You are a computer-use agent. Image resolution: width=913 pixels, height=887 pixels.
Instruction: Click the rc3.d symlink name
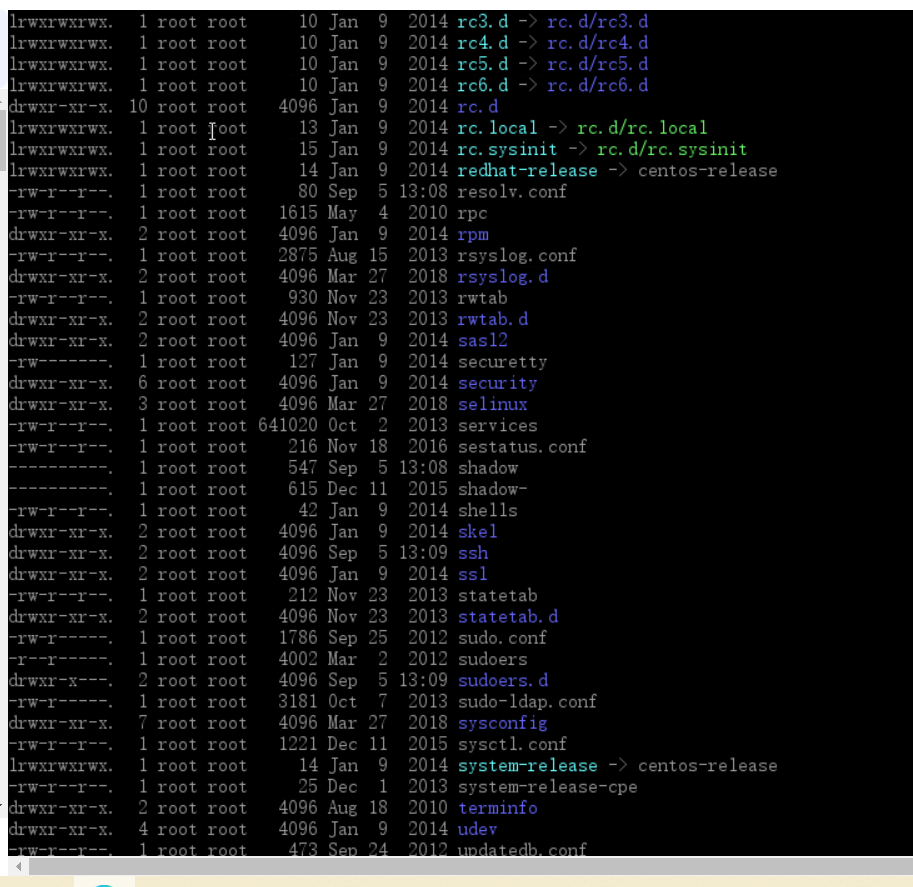tap(482, 22)
